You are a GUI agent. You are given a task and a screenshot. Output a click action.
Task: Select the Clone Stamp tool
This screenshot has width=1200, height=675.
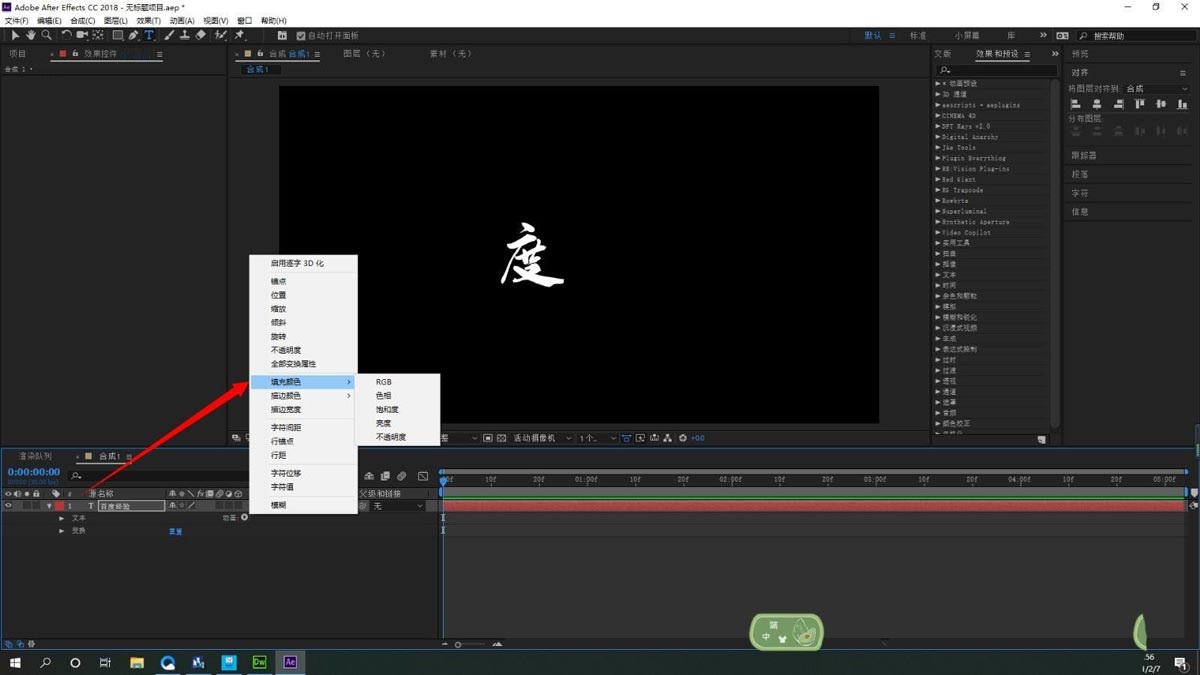pyautogui.click(x=185, y=35)
